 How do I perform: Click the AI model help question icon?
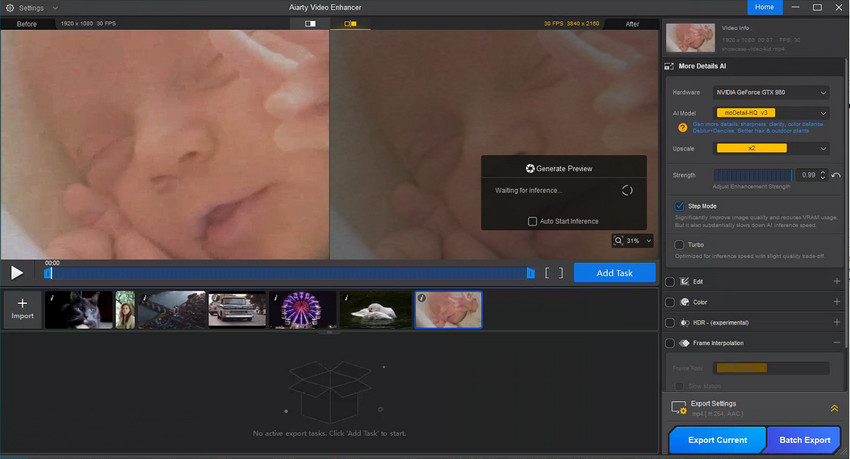(682, 128)
